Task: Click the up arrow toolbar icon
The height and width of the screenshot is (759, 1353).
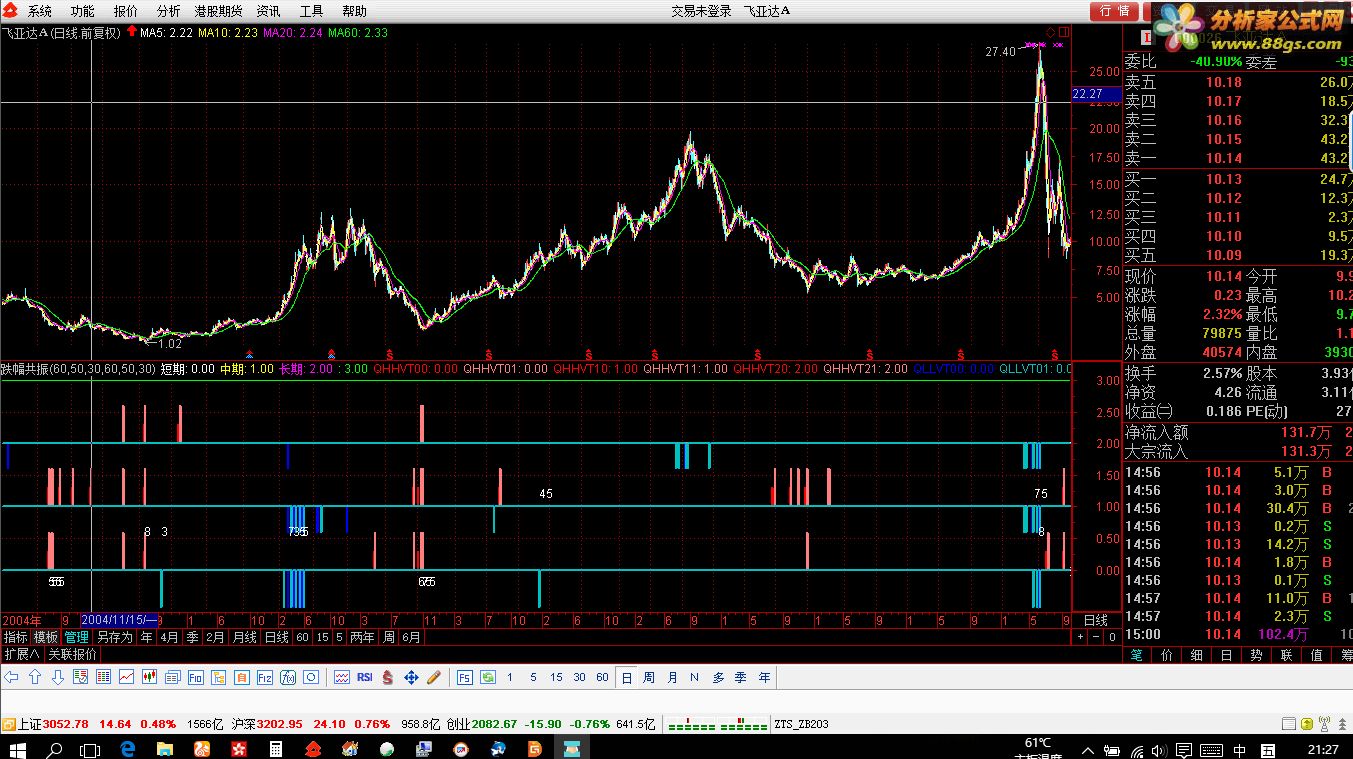Action: pyautogui.click(x=35, y=677)
